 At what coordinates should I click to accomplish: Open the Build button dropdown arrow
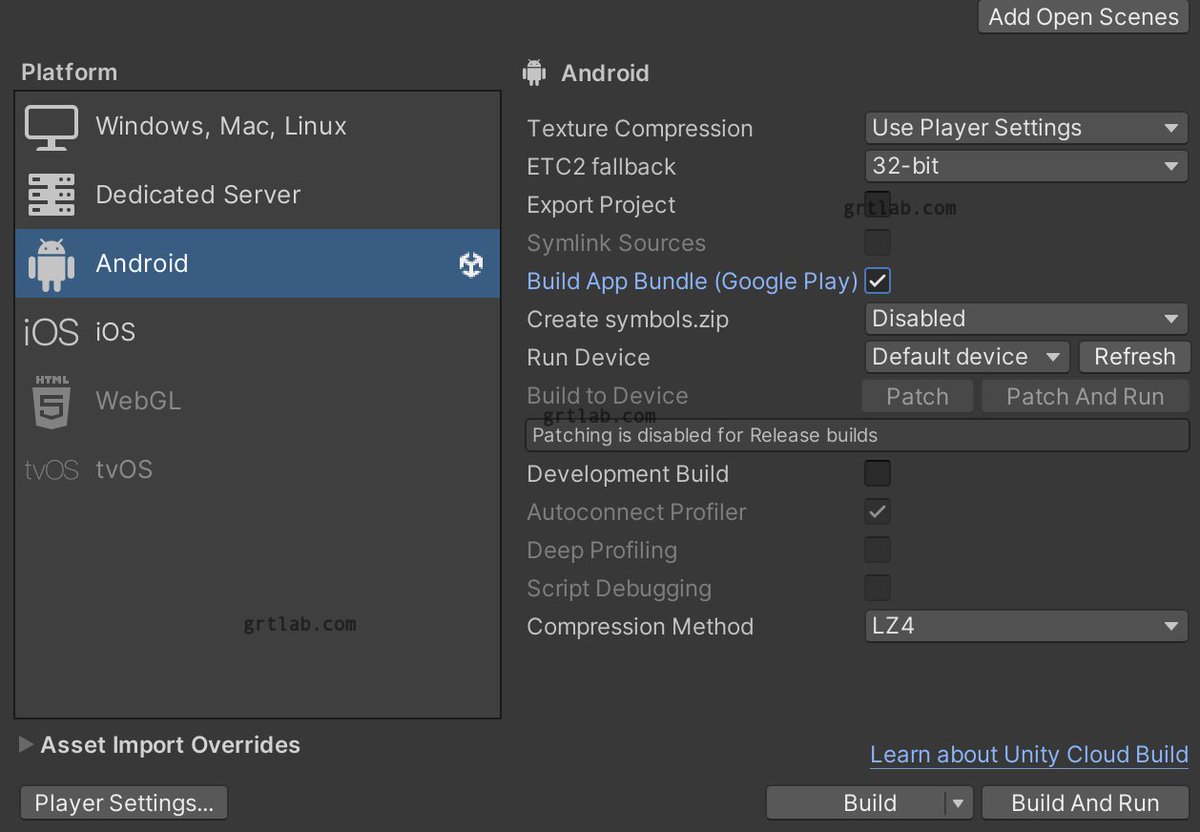point(959,803)
